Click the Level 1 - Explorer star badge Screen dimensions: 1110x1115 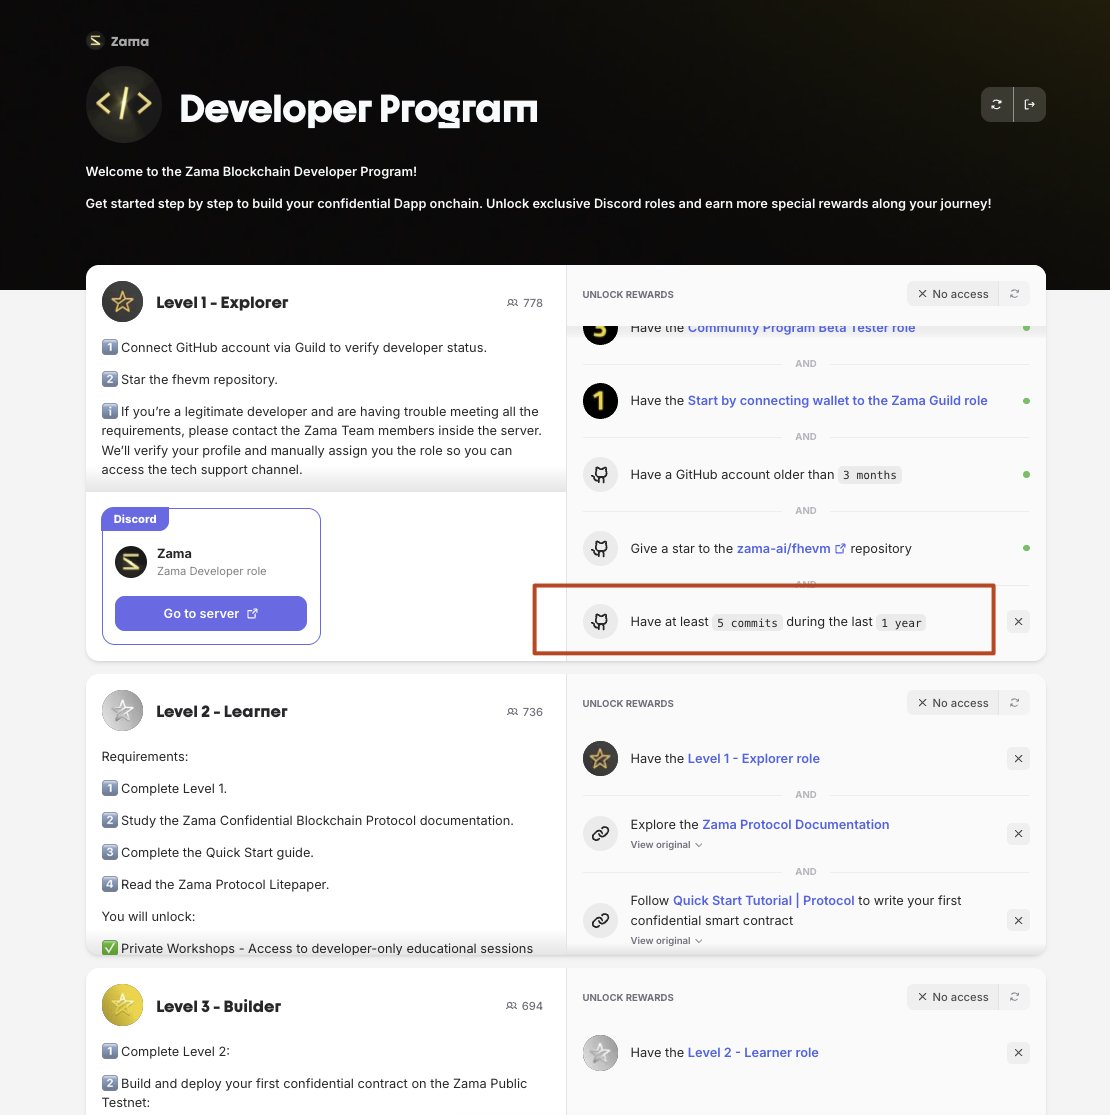pyautogui.click(x=122, y=302)
